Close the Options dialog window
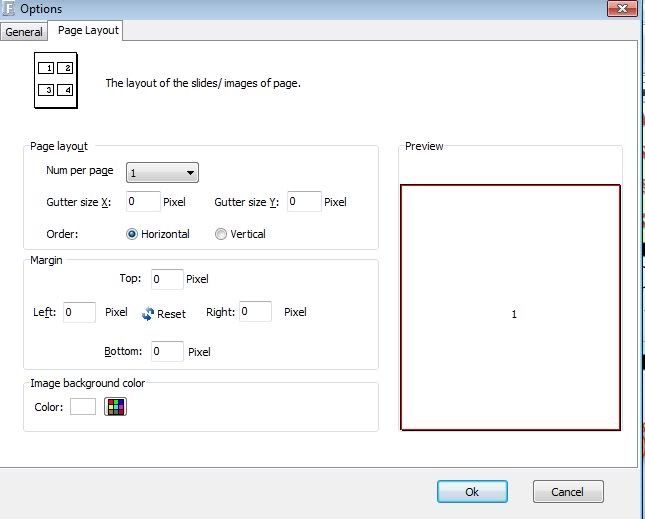This screenshot has width=645, height=519. 622,8
